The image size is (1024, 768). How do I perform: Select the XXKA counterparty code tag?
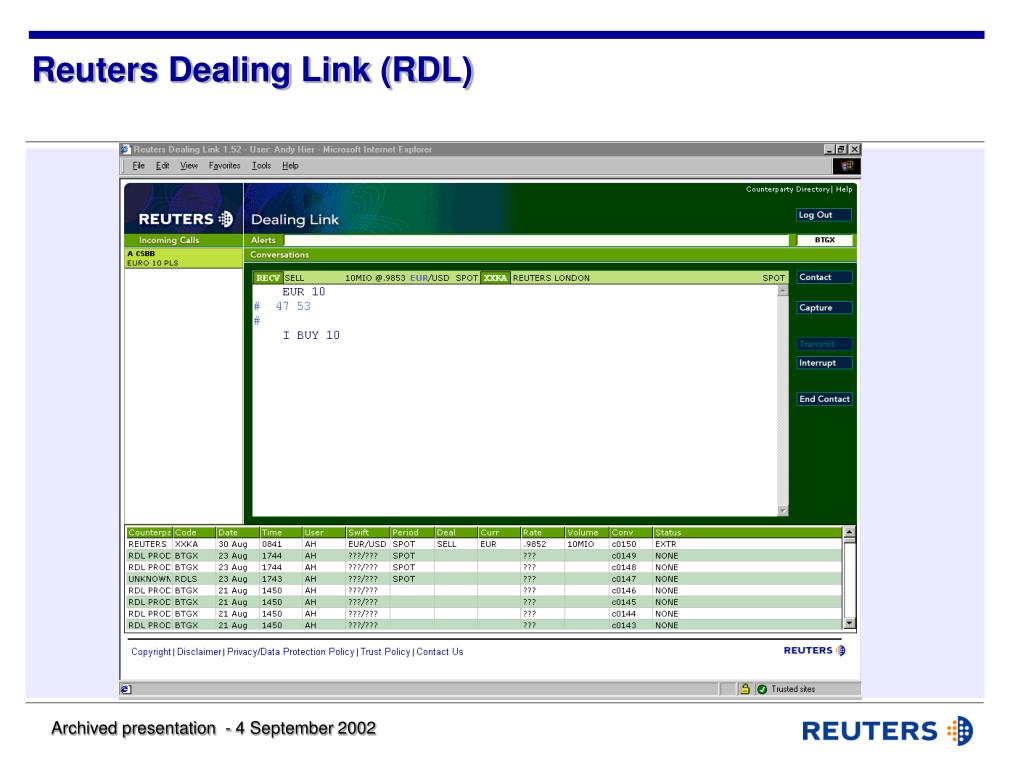click(x=495, y=278)
